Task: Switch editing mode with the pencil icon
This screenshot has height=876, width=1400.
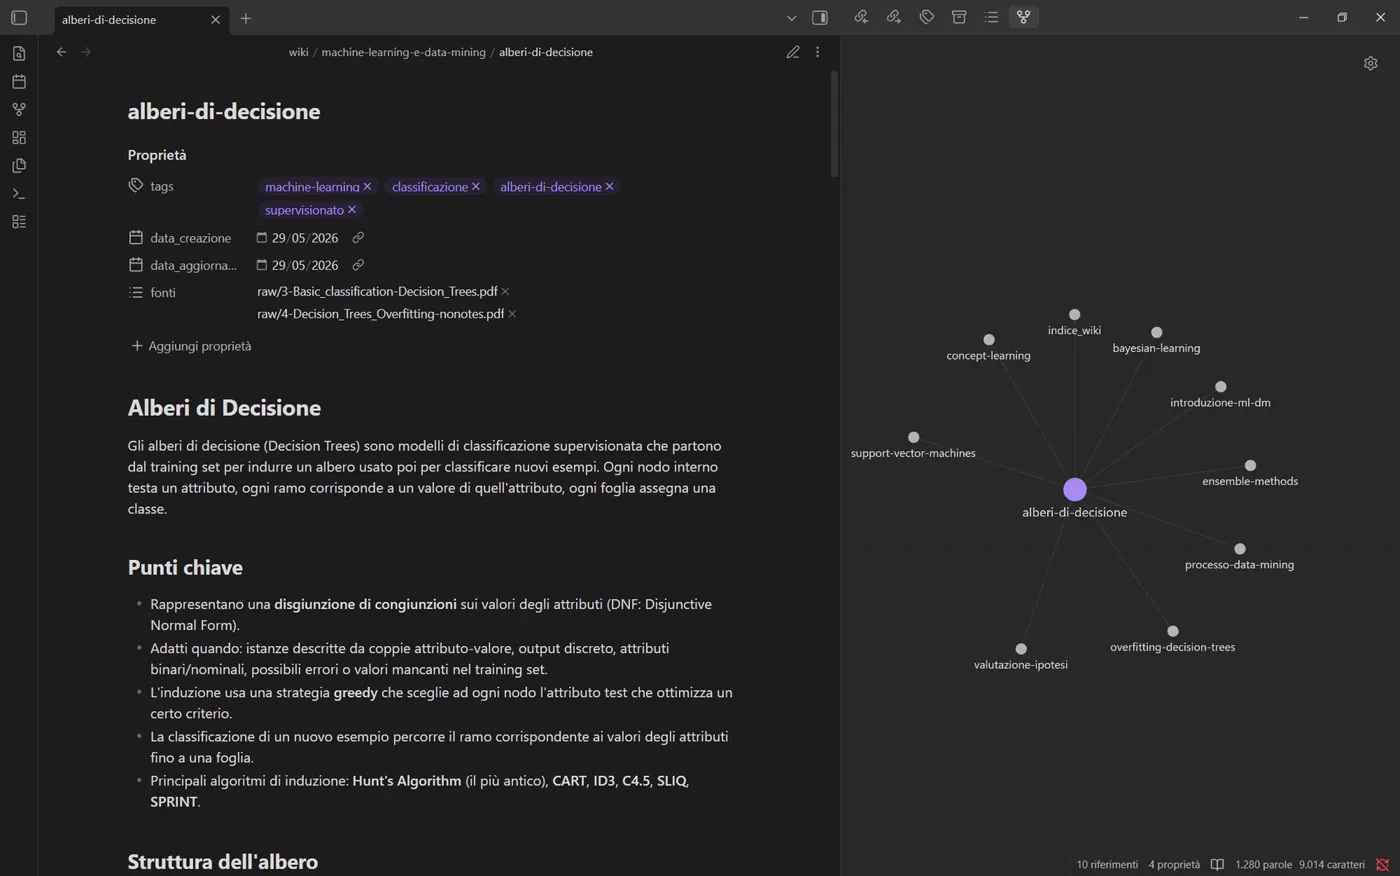Action: click(x=793, y=52)
